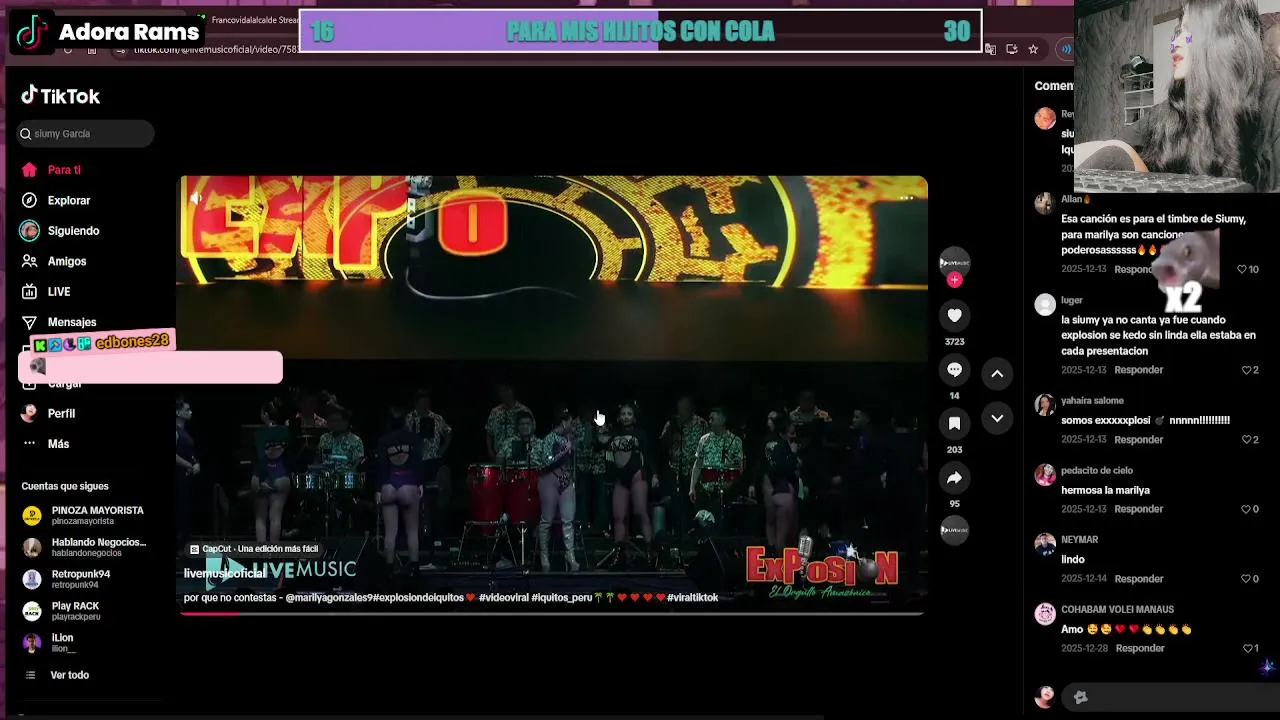Open Play RACK followed account
Screen dimensions: 1280x720
coord(62,611)
